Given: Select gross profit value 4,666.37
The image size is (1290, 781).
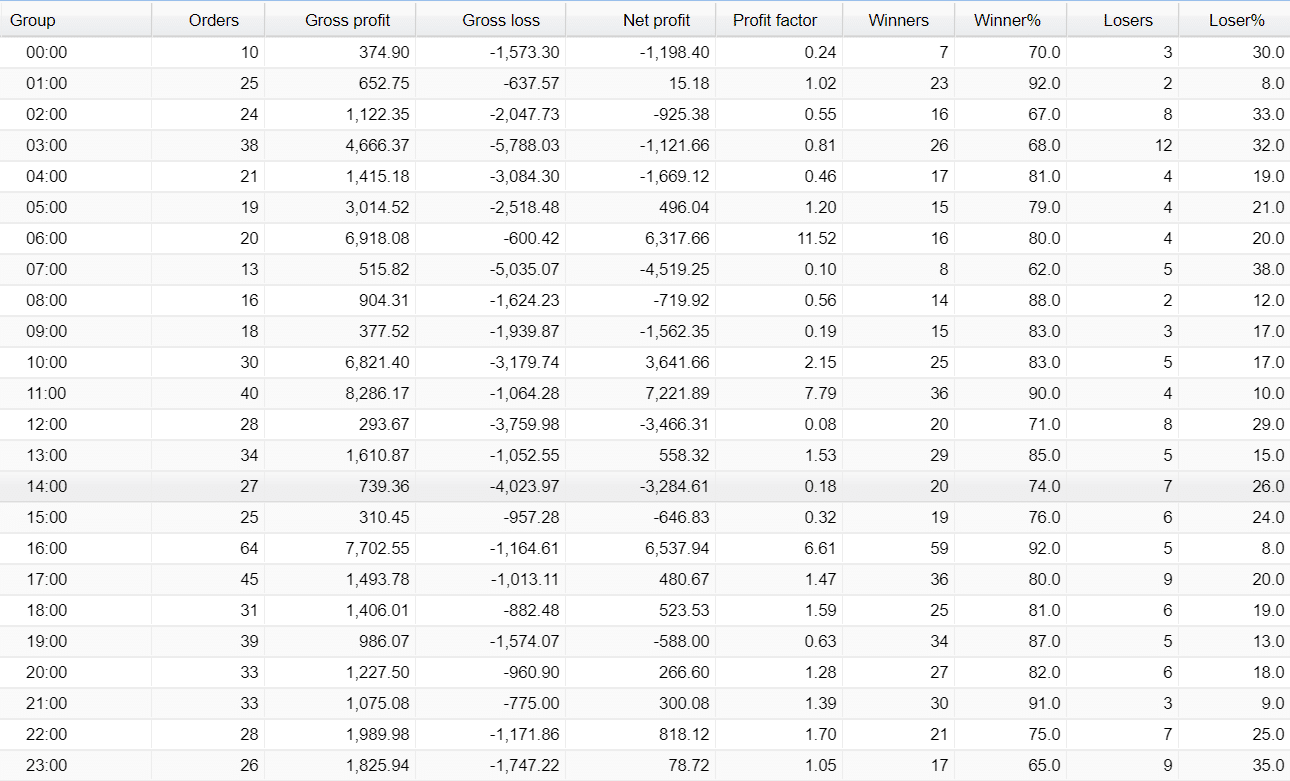Looking at the screenshot, I should [378, 146].
